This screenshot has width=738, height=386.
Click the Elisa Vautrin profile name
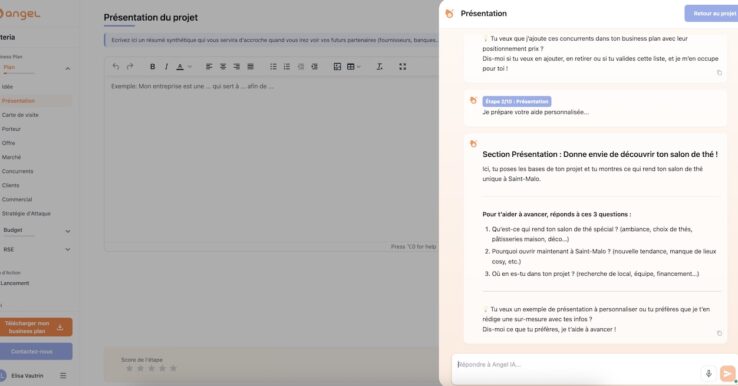27,376
